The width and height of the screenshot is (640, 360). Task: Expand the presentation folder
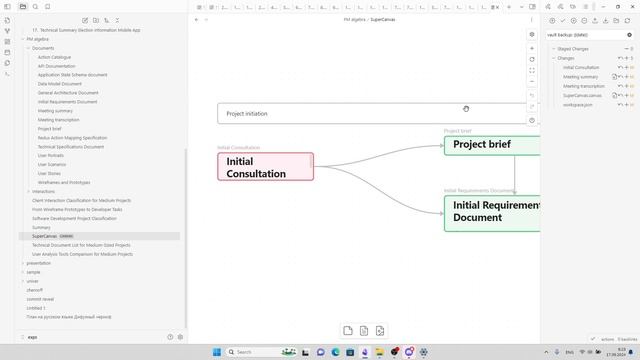[23, 263]
